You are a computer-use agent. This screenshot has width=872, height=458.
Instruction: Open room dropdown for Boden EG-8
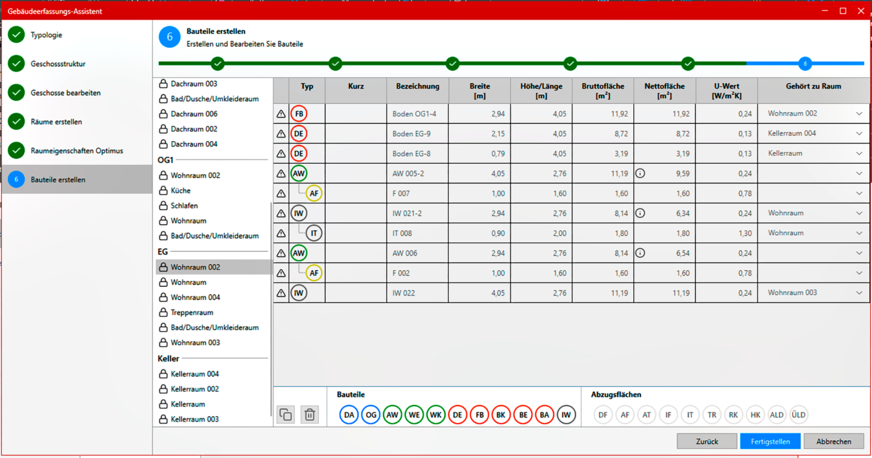pos(859,153)
